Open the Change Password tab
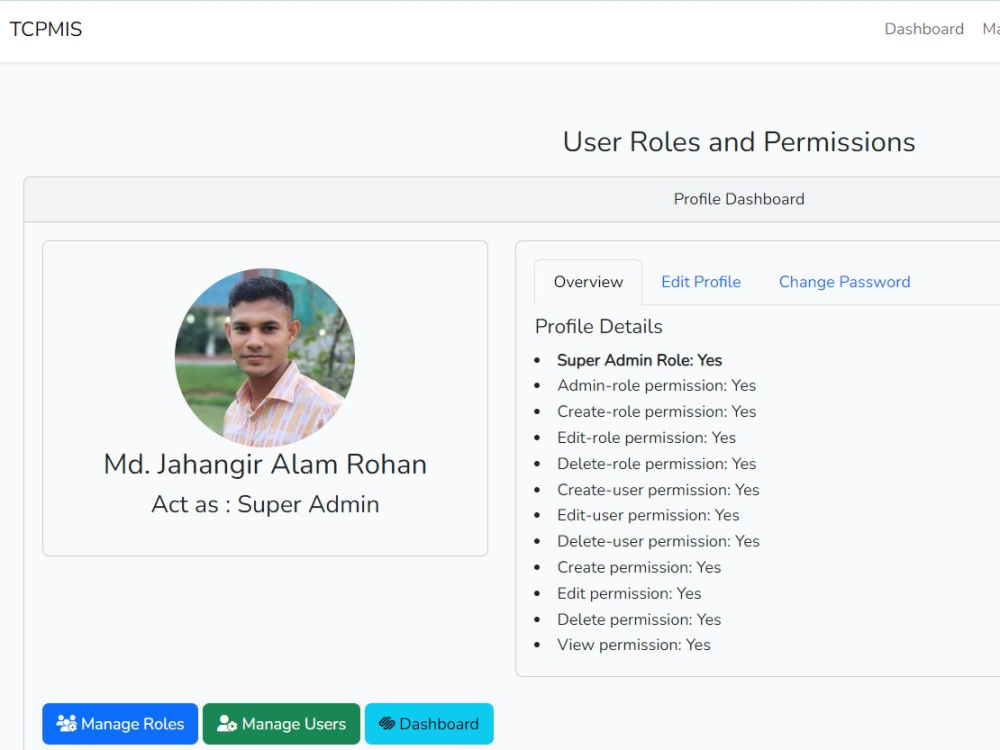1000x750 pixels. coord(844,282)
